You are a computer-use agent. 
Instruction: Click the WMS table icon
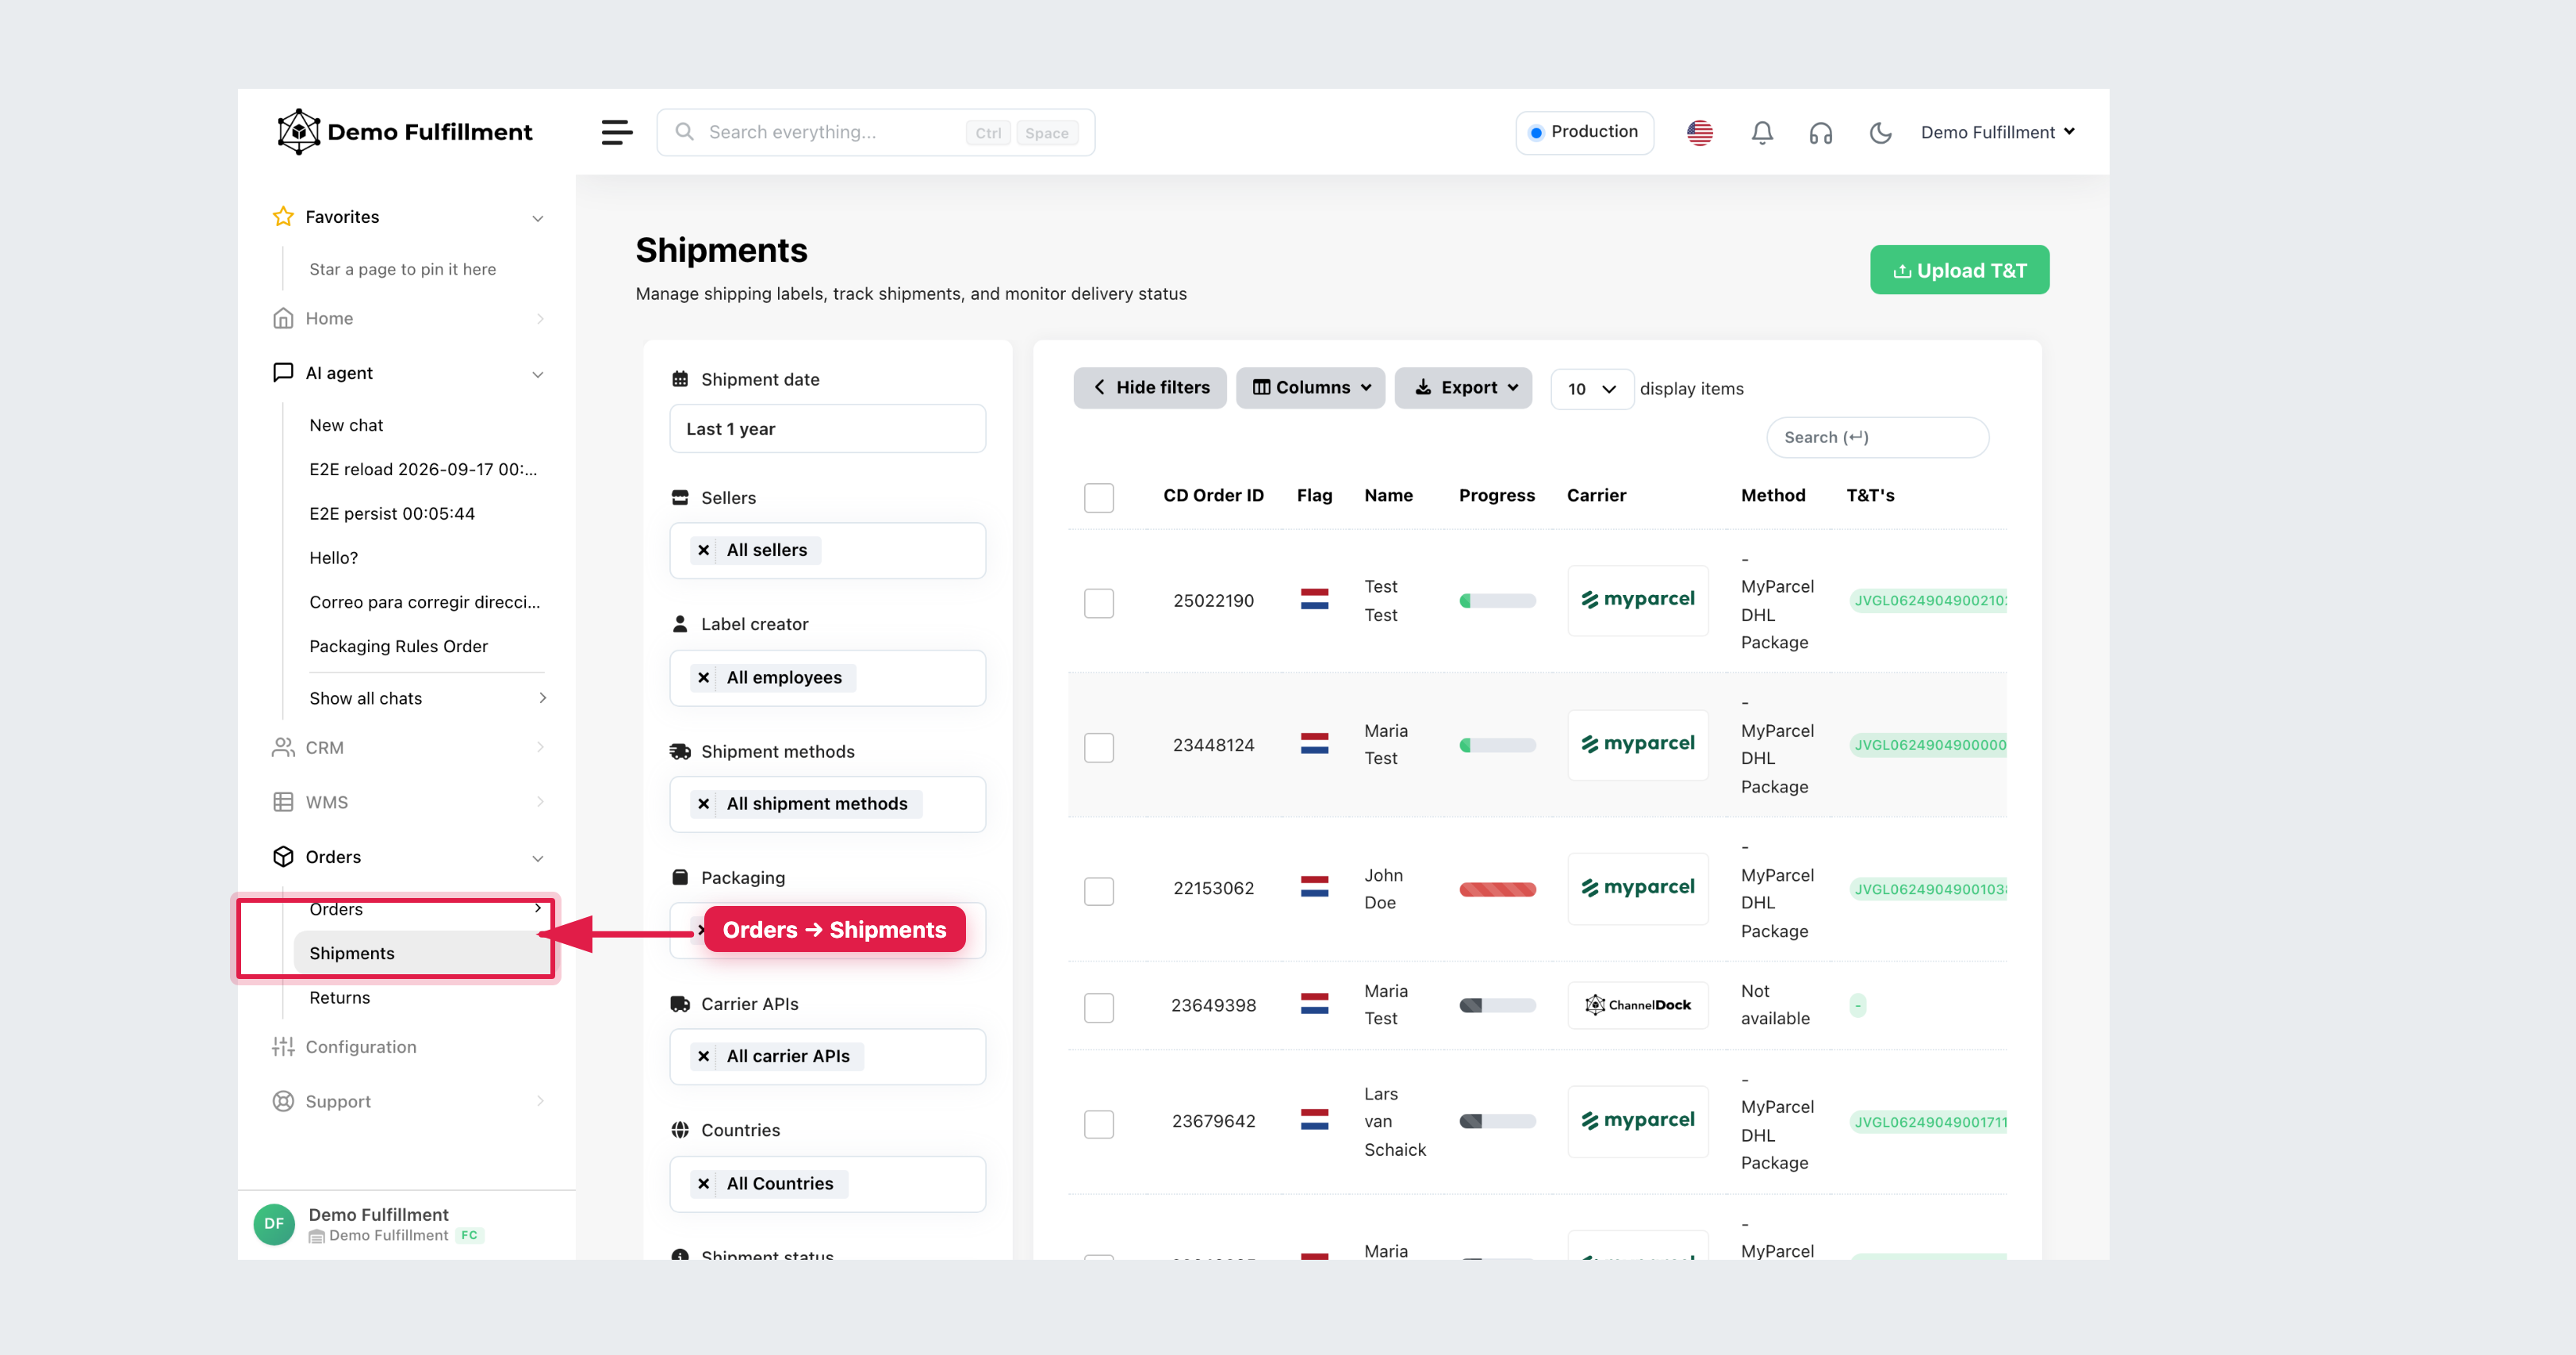(x=283, y=802)
